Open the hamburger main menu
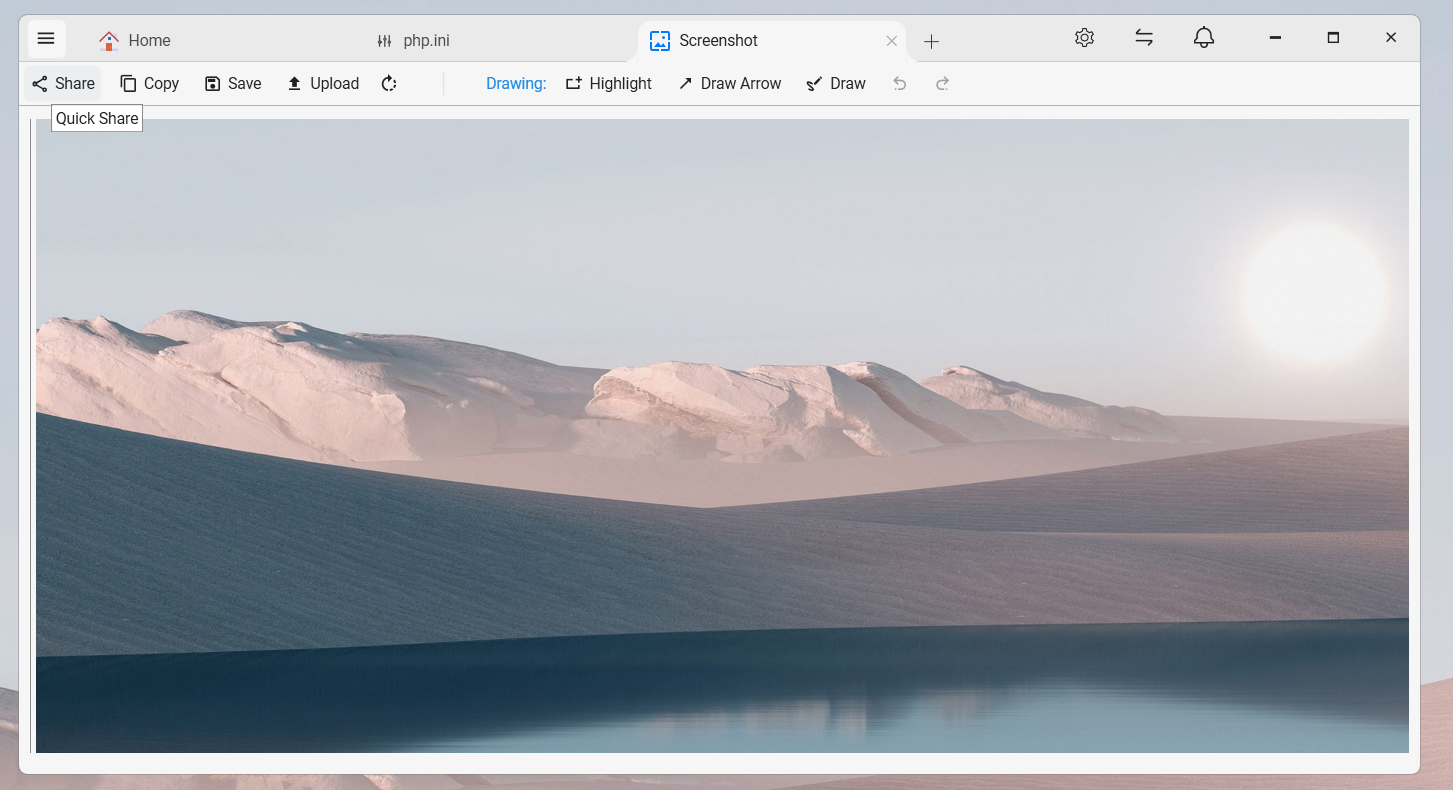Screen dimensions: 1453x790 point(46,39)
